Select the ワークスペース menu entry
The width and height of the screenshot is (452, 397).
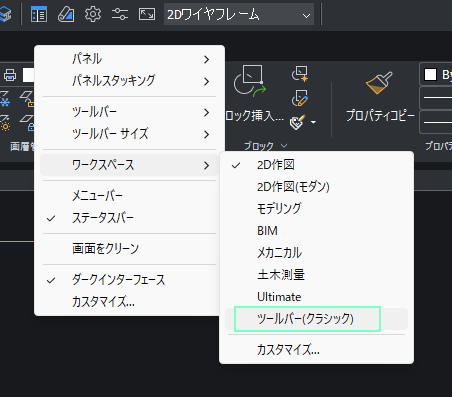(x=129, y=165)
